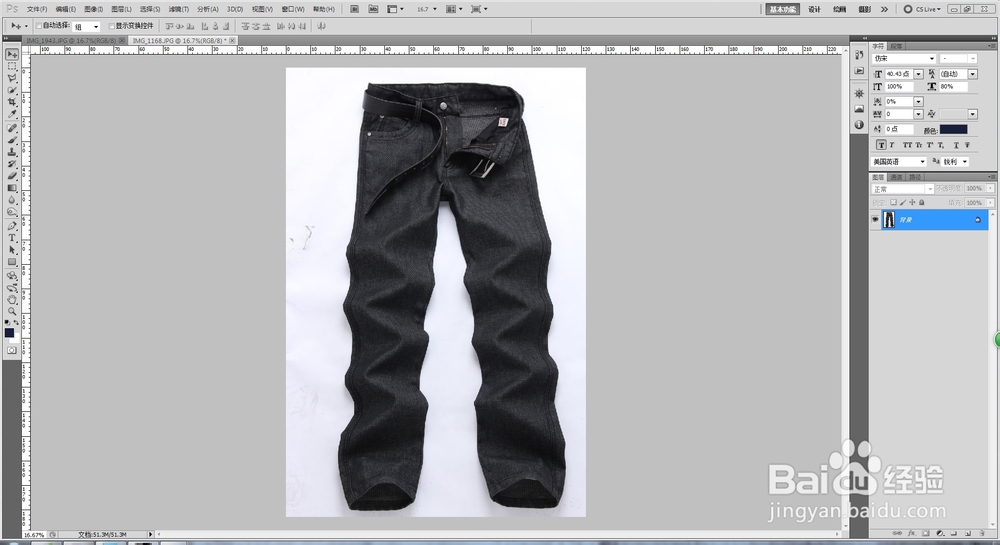The image size is (1000, 545).
Task: Select the Quick Selection tool
Action: pyautogui.click(x=11, y=91)
